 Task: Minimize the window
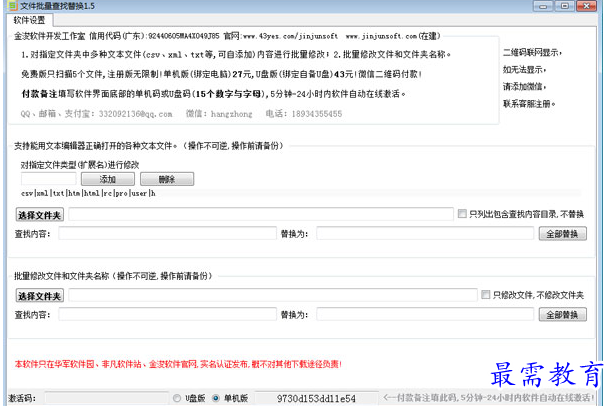tap(543, 6)
